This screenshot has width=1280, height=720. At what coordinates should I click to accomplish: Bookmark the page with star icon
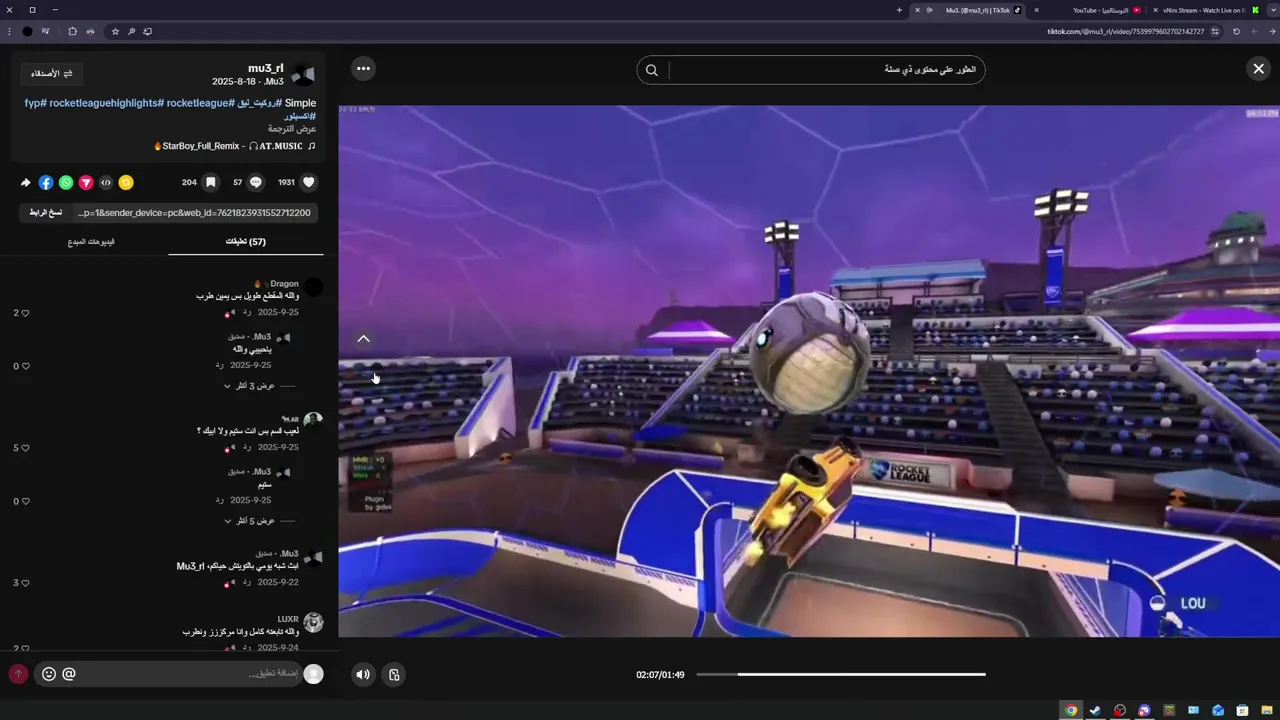(x=115, y=31)
